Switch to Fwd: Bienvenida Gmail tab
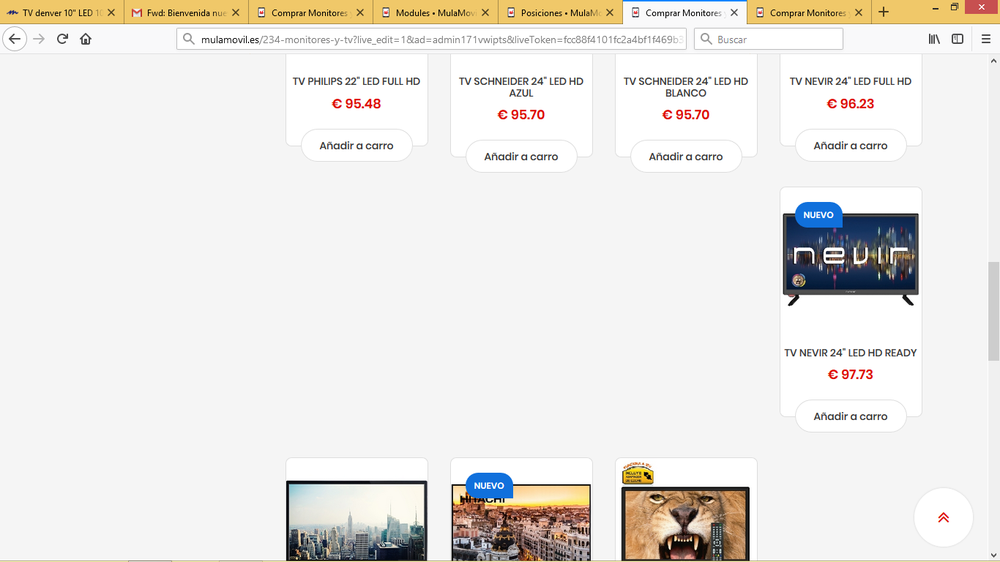Screen dimensions: 1000x562 click(x=186, y=12)
